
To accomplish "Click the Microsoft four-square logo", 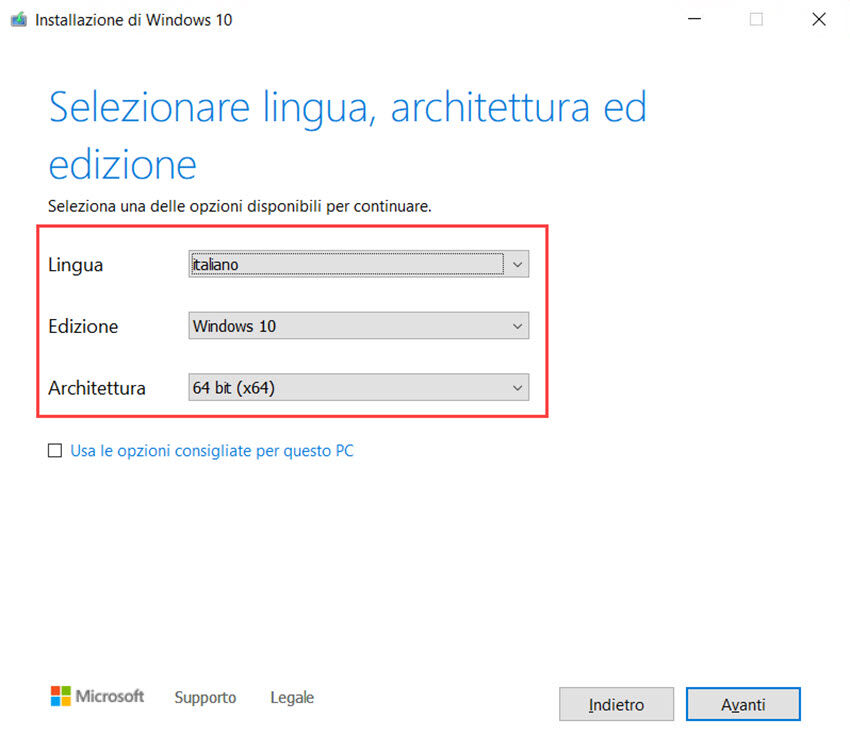I will point(61,697).
